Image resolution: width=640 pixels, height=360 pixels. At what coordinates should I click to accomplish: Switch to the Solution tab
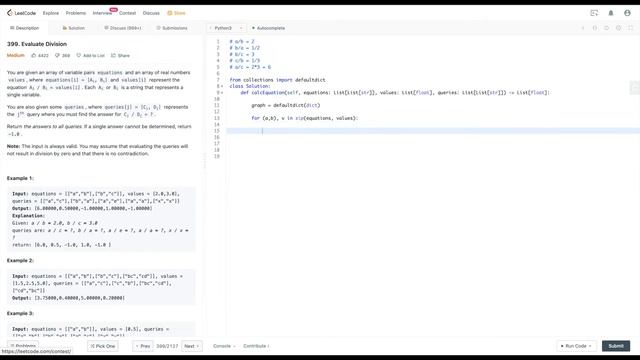[73, 28]
